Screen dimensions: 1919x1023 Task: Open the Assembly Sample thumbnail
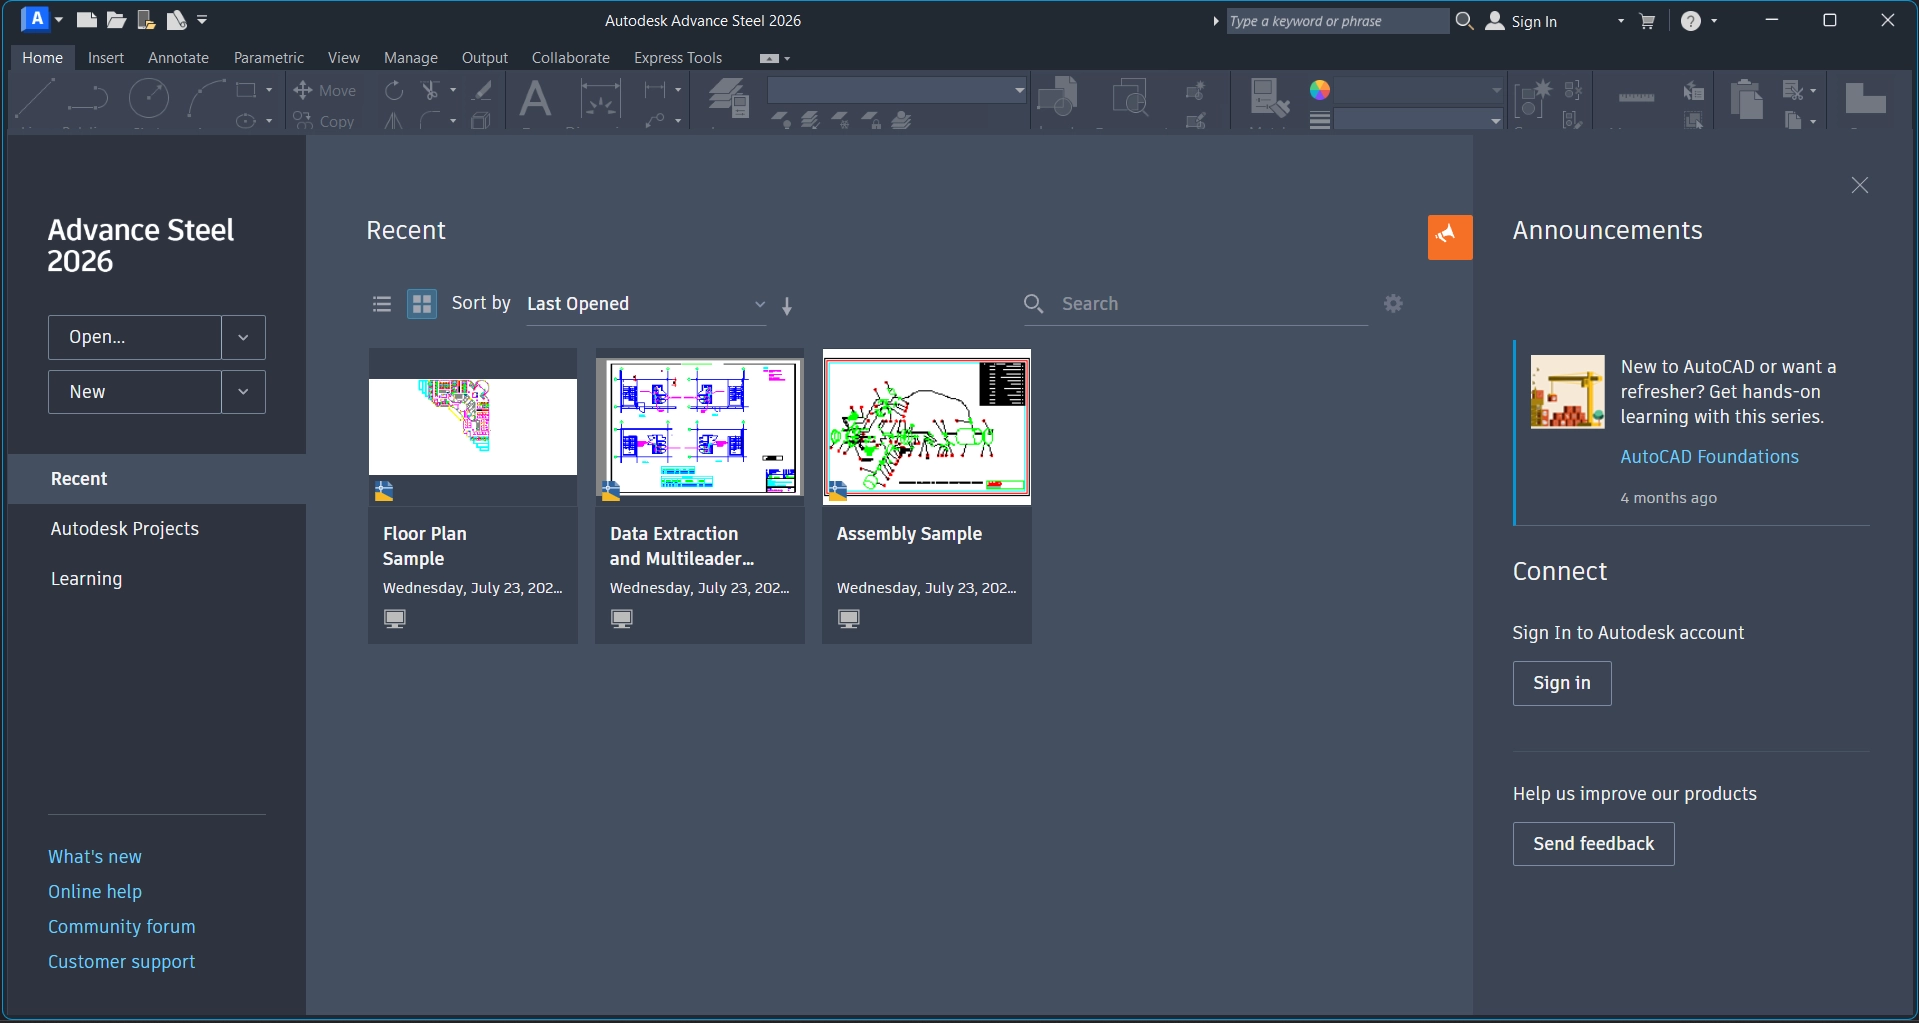(927, 426)
